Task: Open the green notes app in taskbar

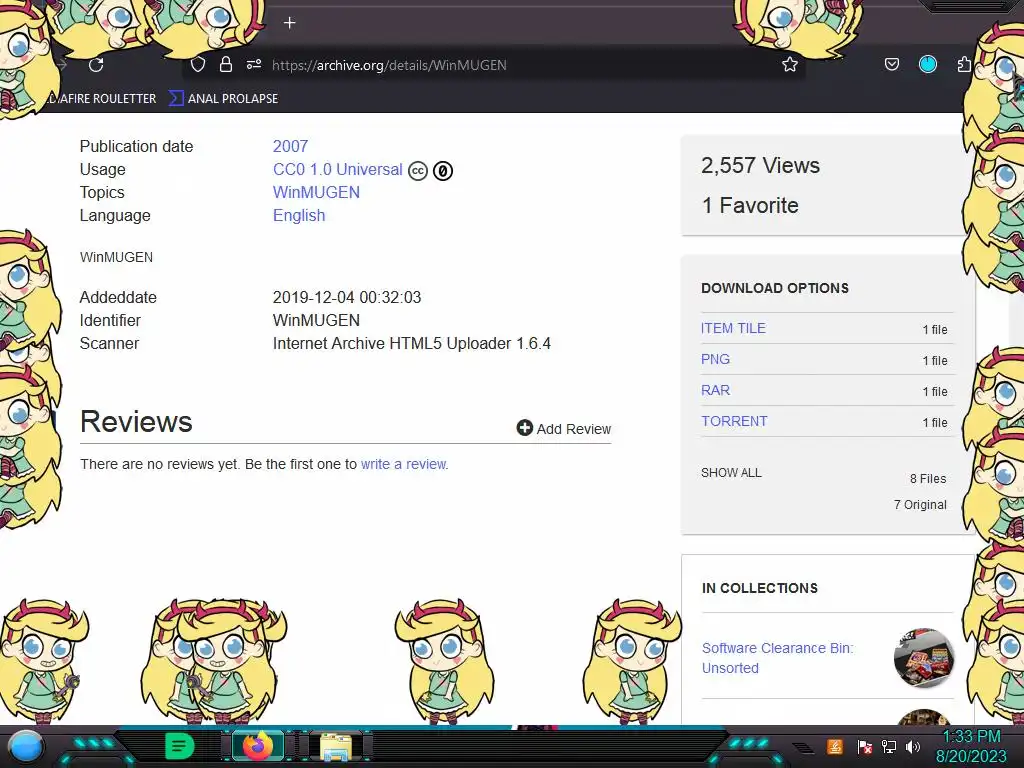Action: coord(179,746)
